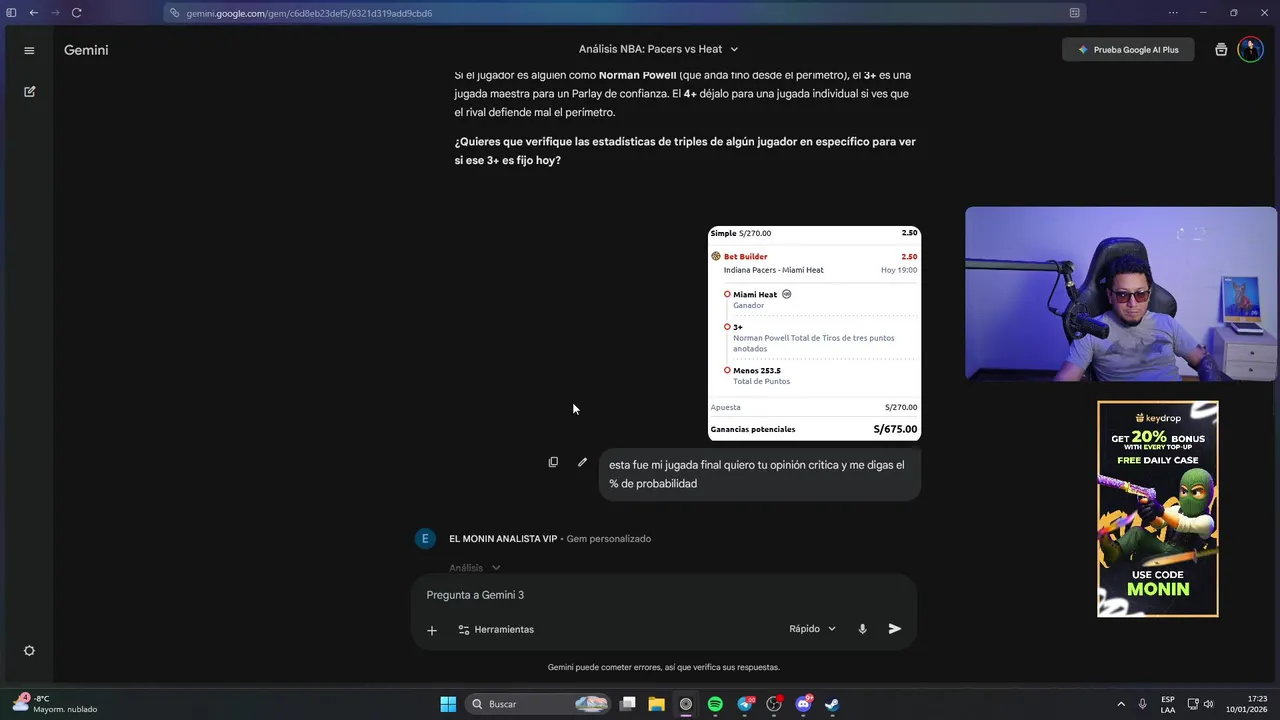The height and width of the screenshot is (720, 1280).
Task: Open the volume and network quick settings
Action: point(1201,704)
